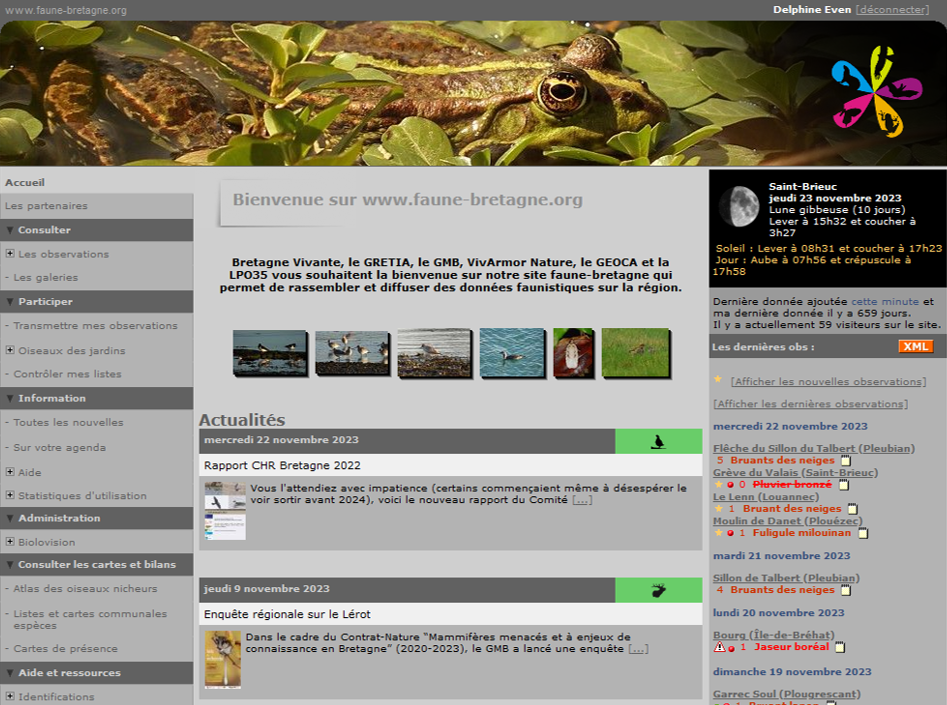The height and width of the screenshot is (705, 947).
Task: Collapse the Administration section
Action: click(x=10, y=518)
